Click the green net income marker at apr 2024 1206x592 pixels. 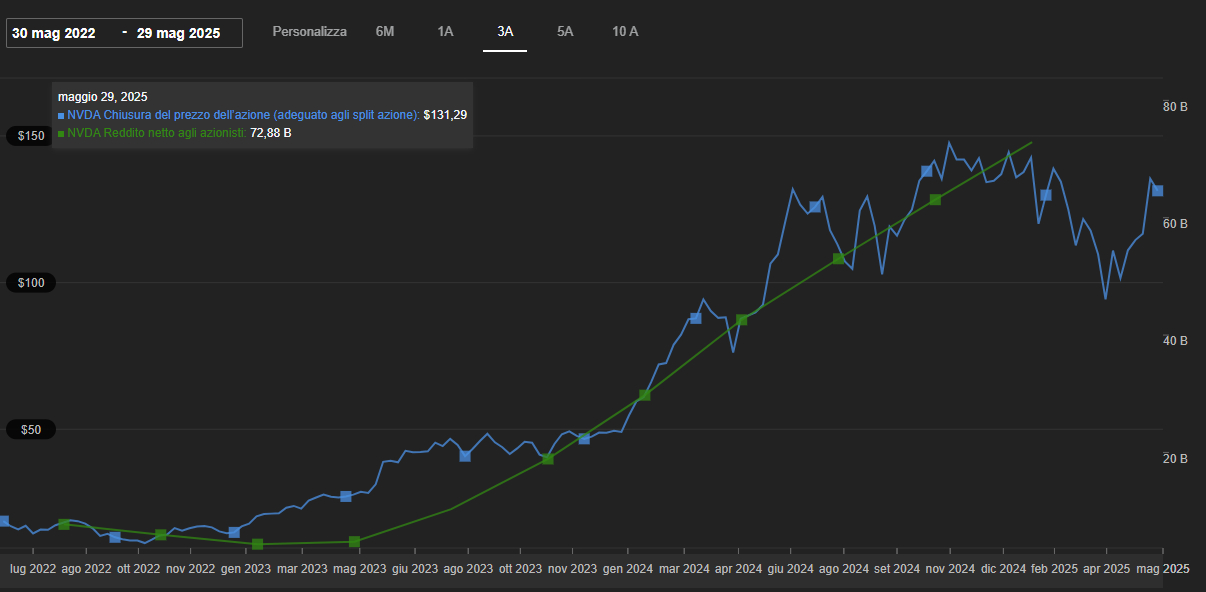click(x=742, y=320)
